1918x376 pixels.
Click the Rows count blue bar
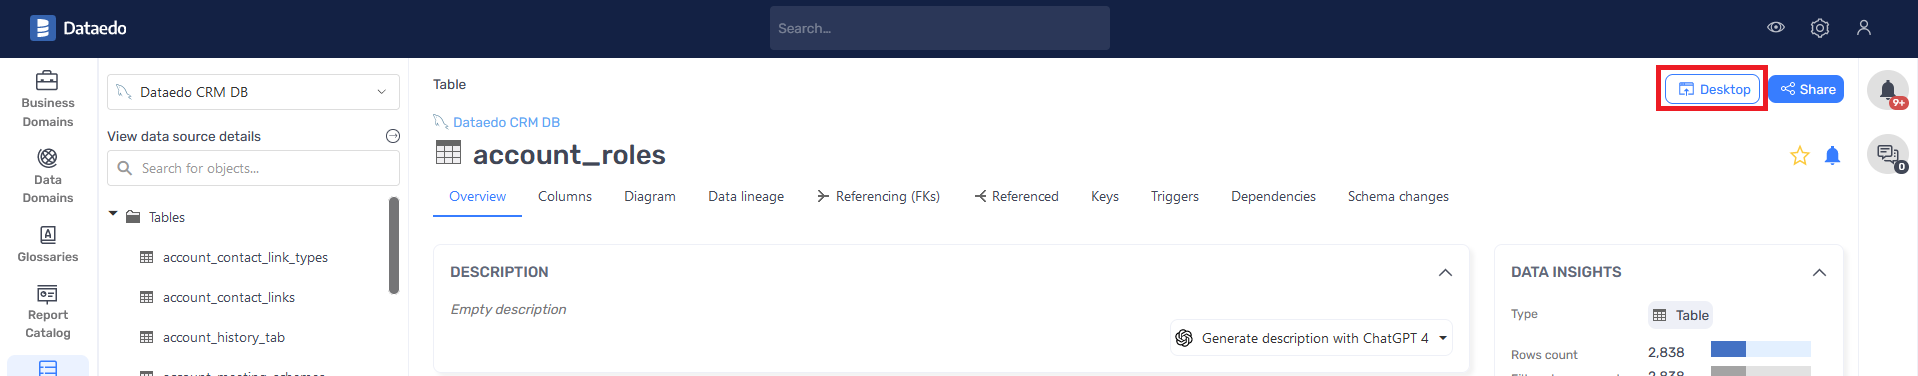click(1728, 349)
